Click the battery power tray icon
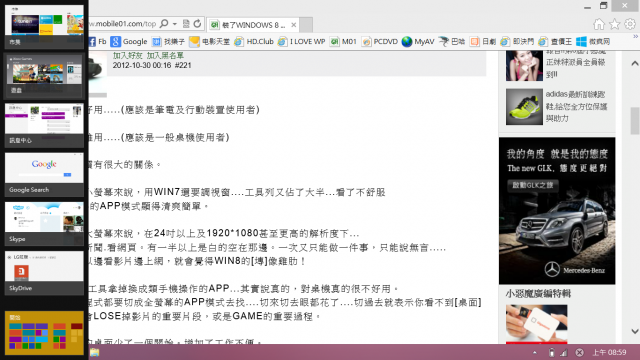640x360 pixels. pos(551,352)
